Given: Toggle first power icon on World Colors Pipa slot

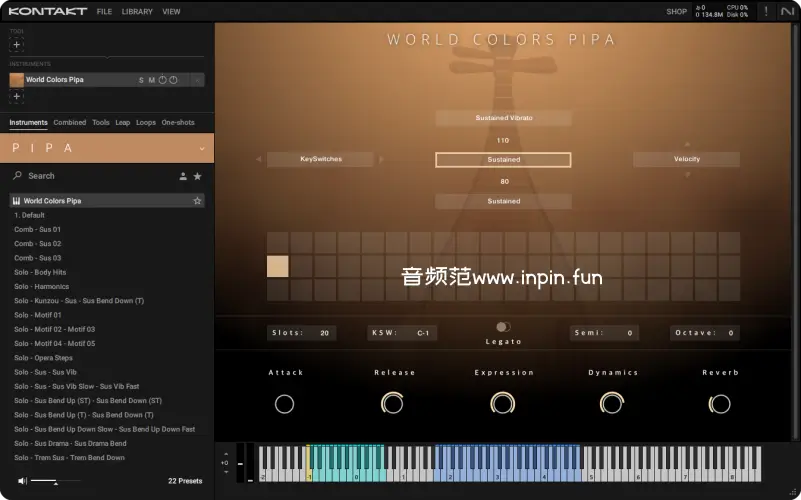Looking at the screenshot, I should pos(162,80).
